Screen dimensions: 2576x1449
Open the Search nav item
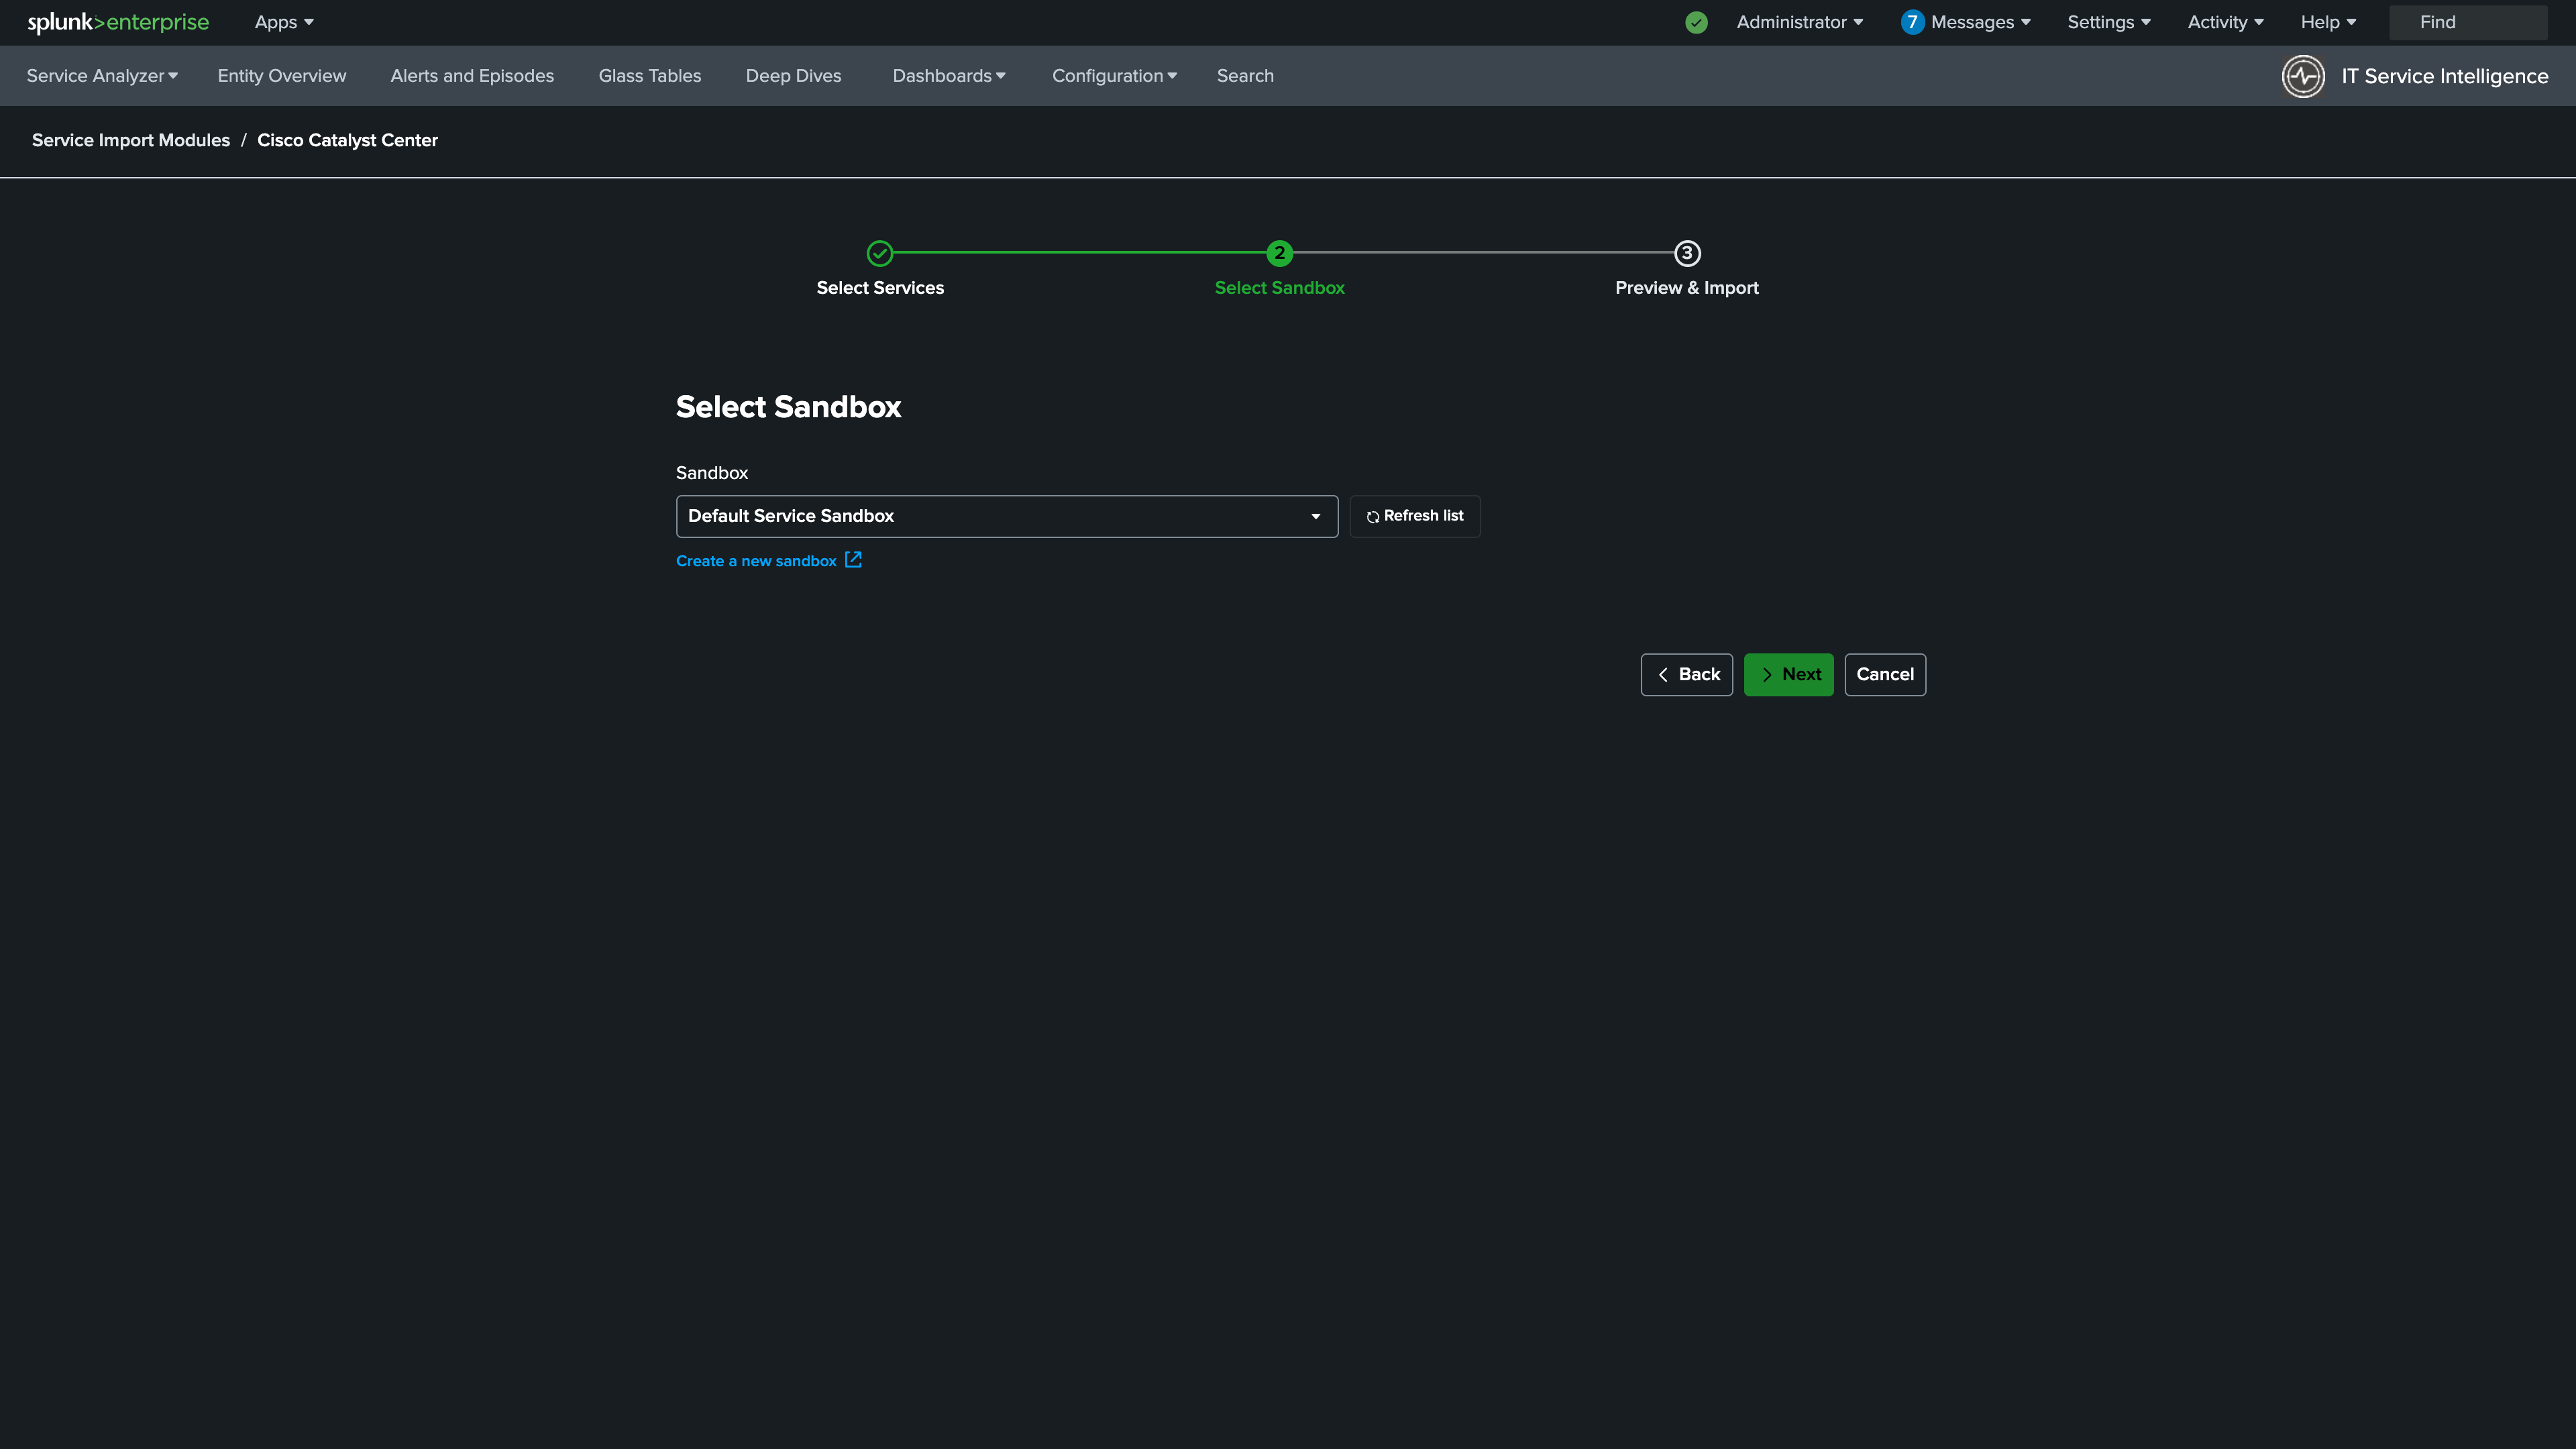(x=1245, y=76)
